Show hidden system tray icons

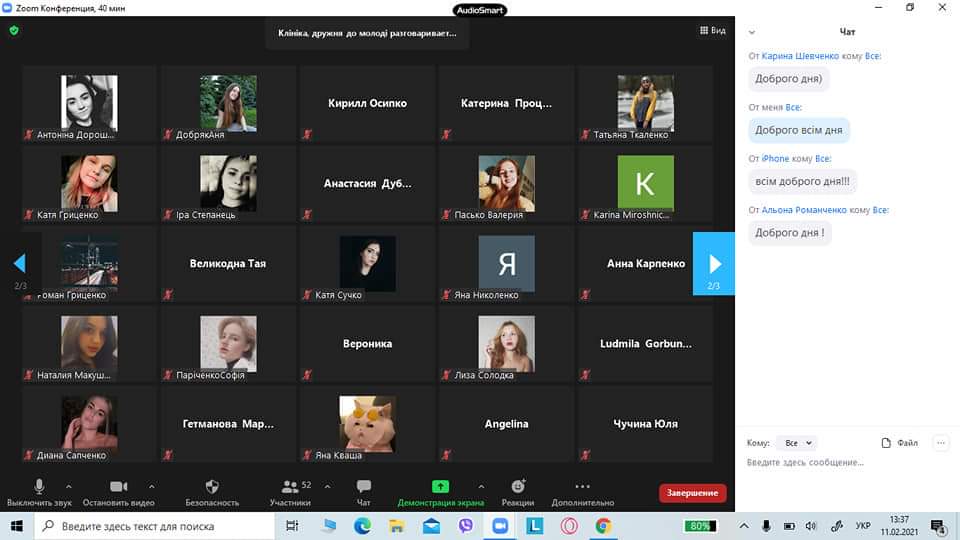click(744, 526)
